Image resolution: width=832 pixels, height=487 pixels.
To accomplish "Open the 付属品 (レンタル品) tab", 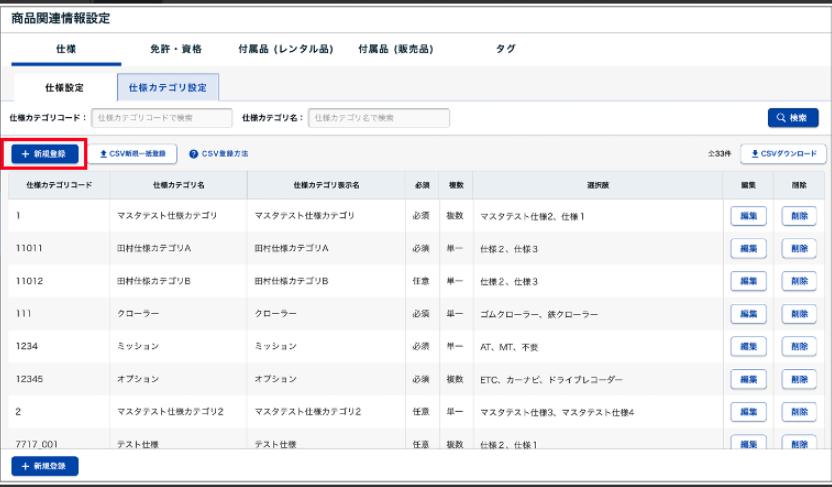I will coord(286,49).
